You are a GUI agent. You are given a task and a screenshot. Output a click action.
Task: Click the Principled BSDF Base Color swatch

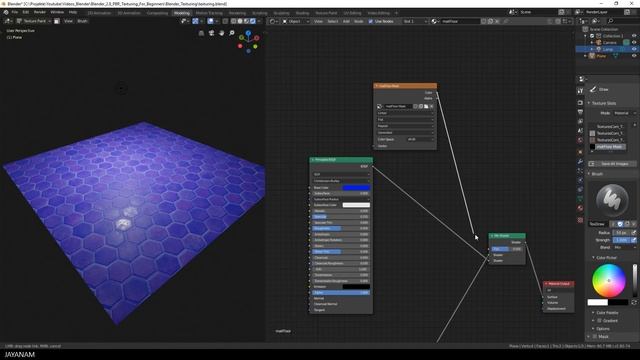coord(356,187)
